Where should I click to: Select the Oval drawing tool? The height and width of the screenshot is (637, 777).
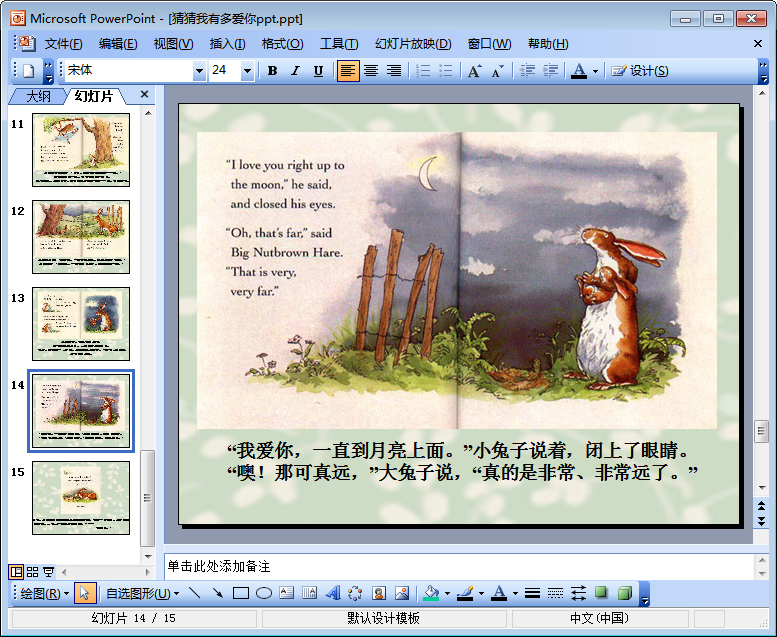264,593
